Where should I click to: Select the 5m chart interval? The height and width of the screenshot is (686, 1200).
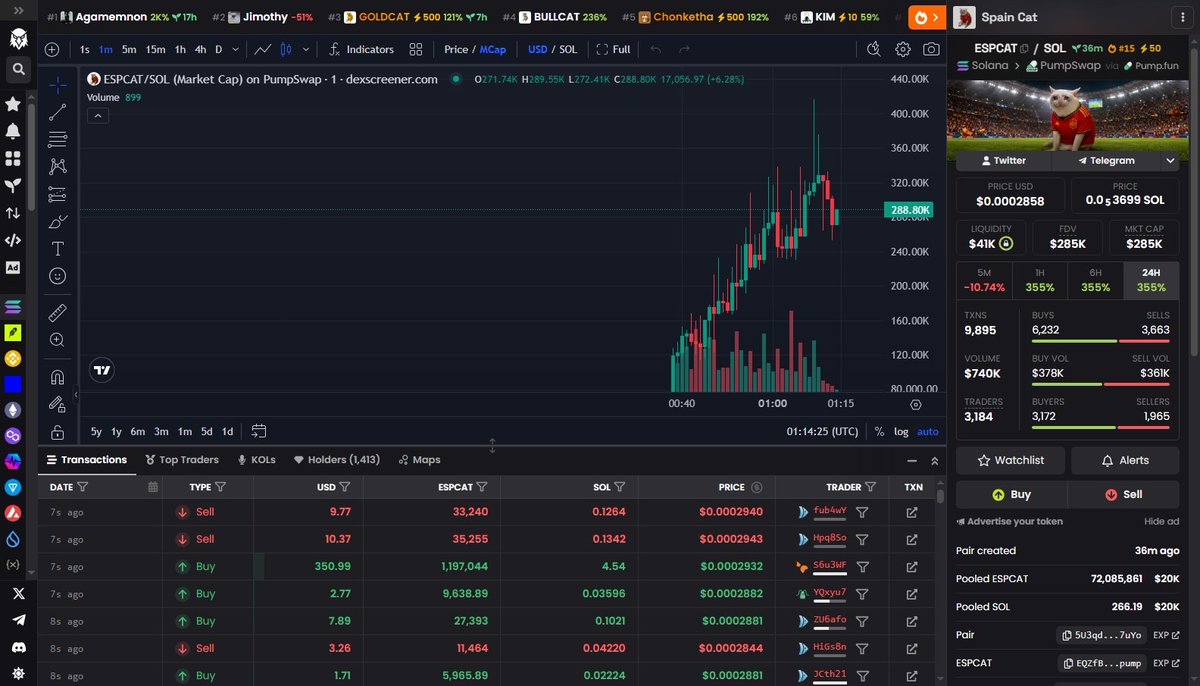[129, 49]
